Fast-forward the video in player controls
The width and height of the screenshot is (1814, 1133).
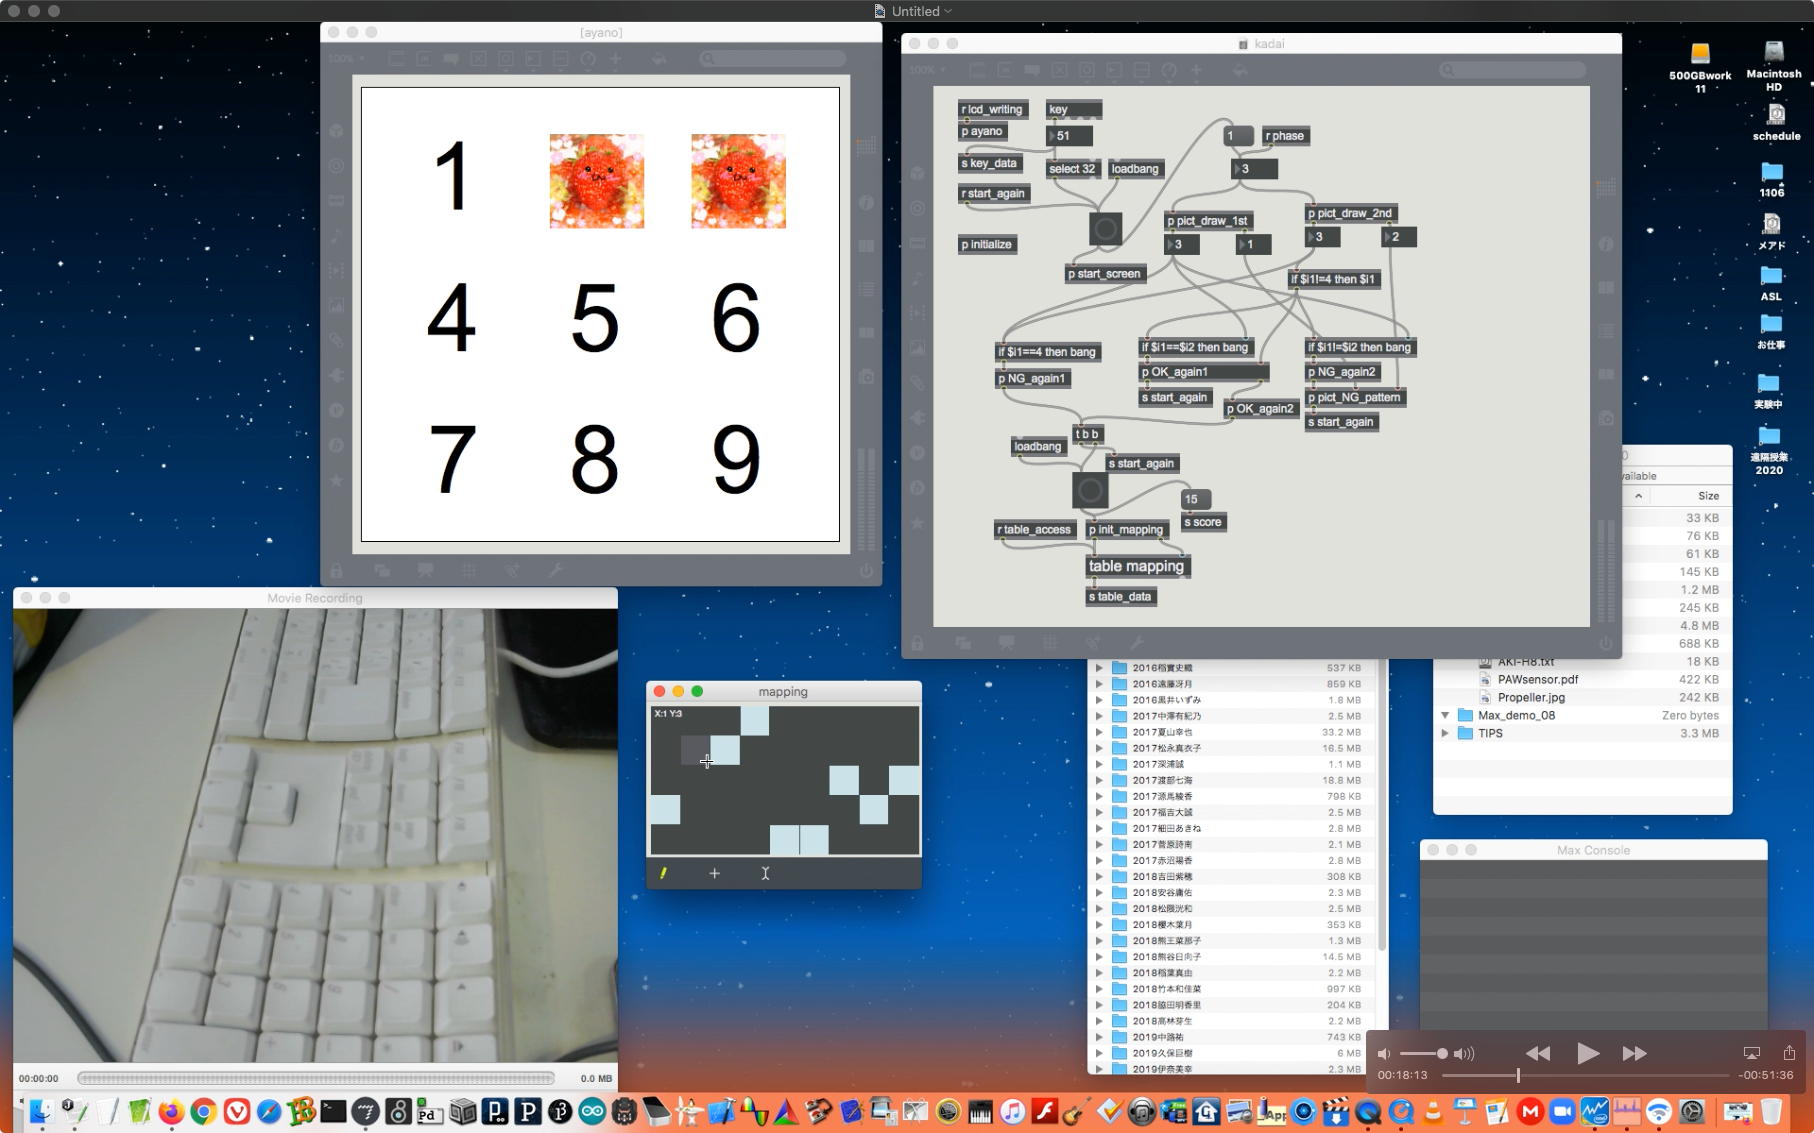[x=1634, y=1053]
